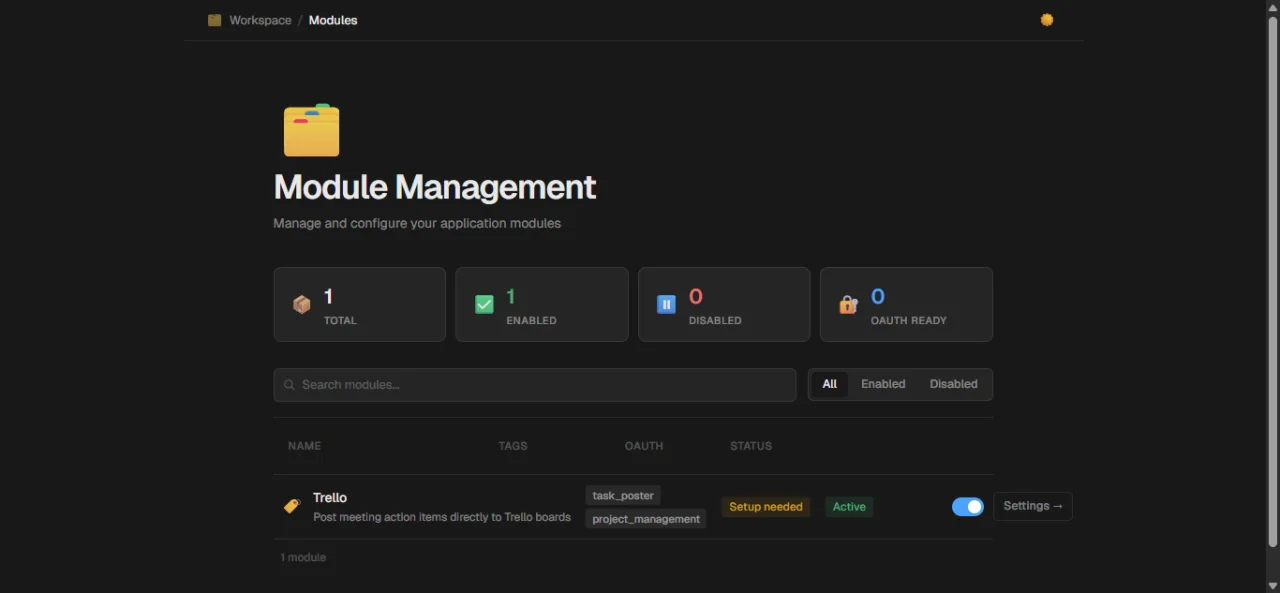Select the All filter tab
1280x593 pixels.
pos(830,384)
